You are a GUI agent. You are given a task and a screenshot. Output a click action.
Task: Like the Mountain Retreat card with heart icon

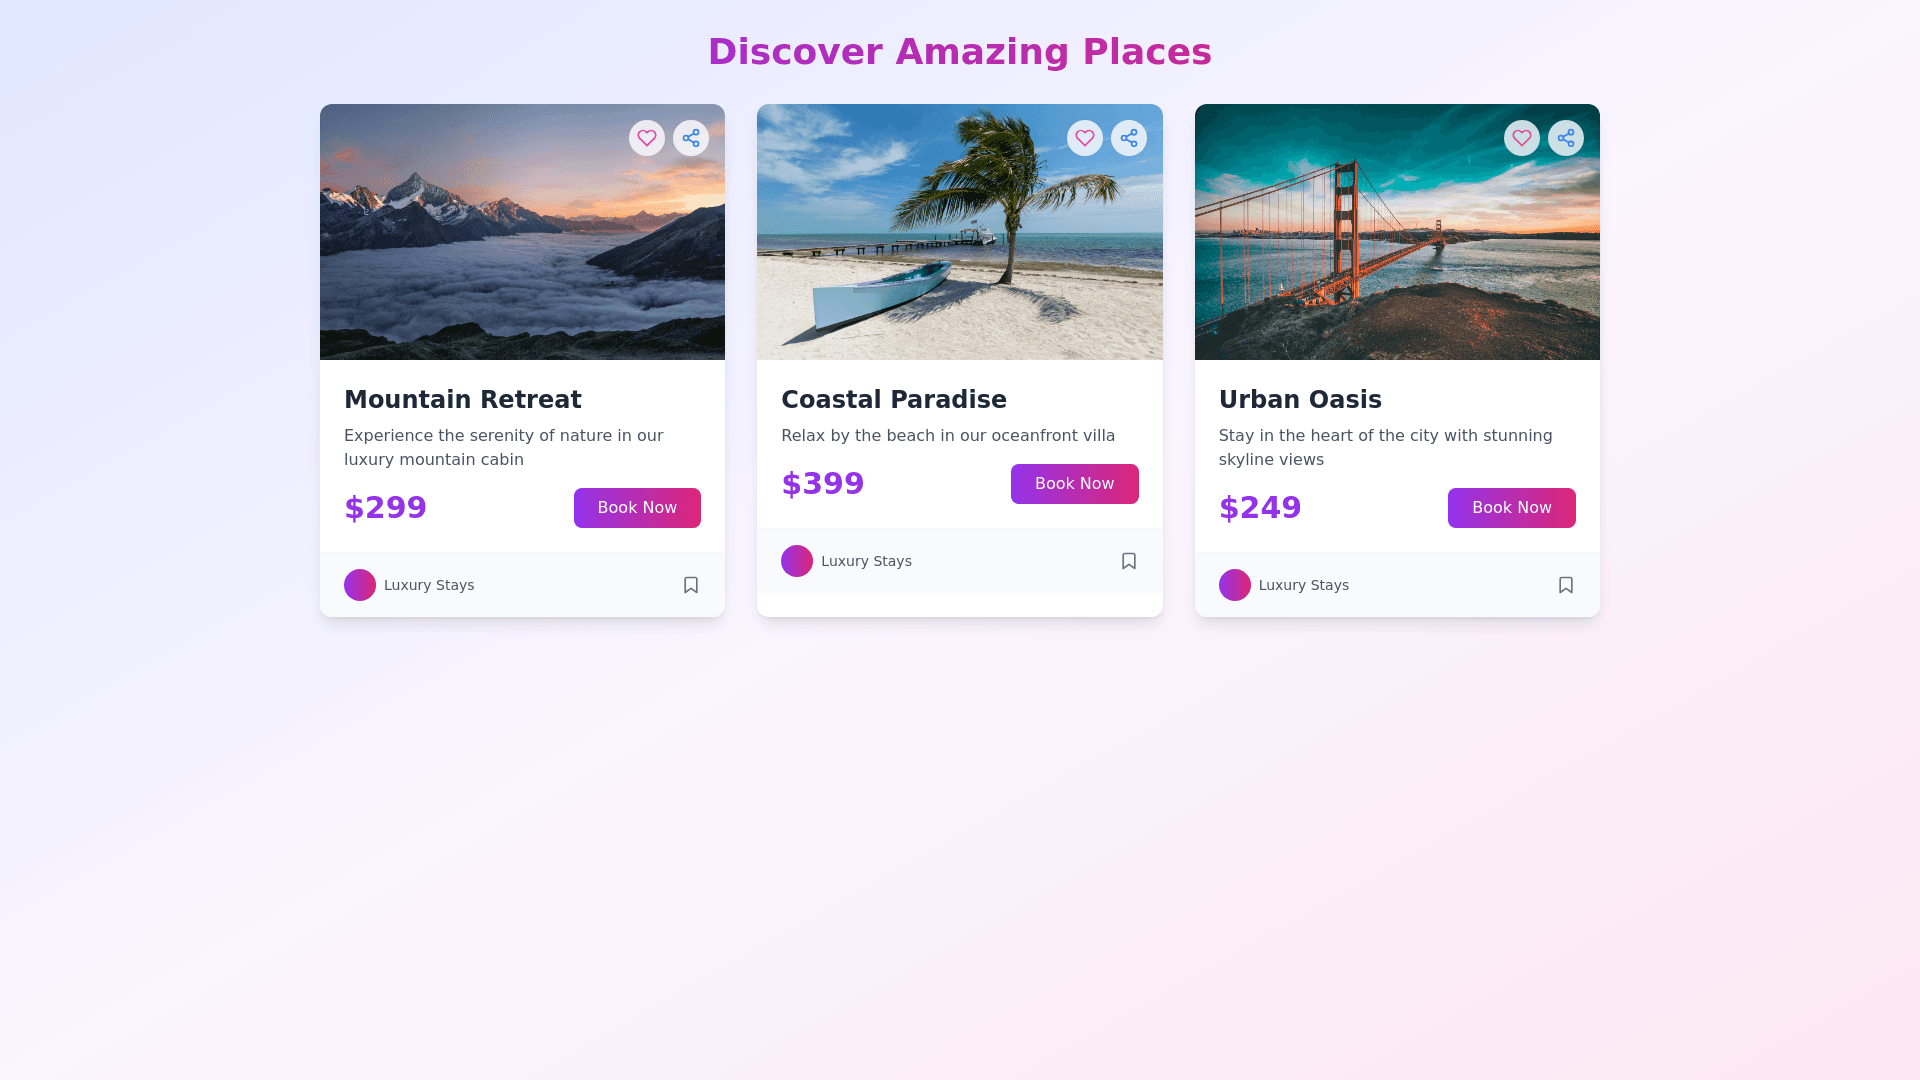(647, 138)
